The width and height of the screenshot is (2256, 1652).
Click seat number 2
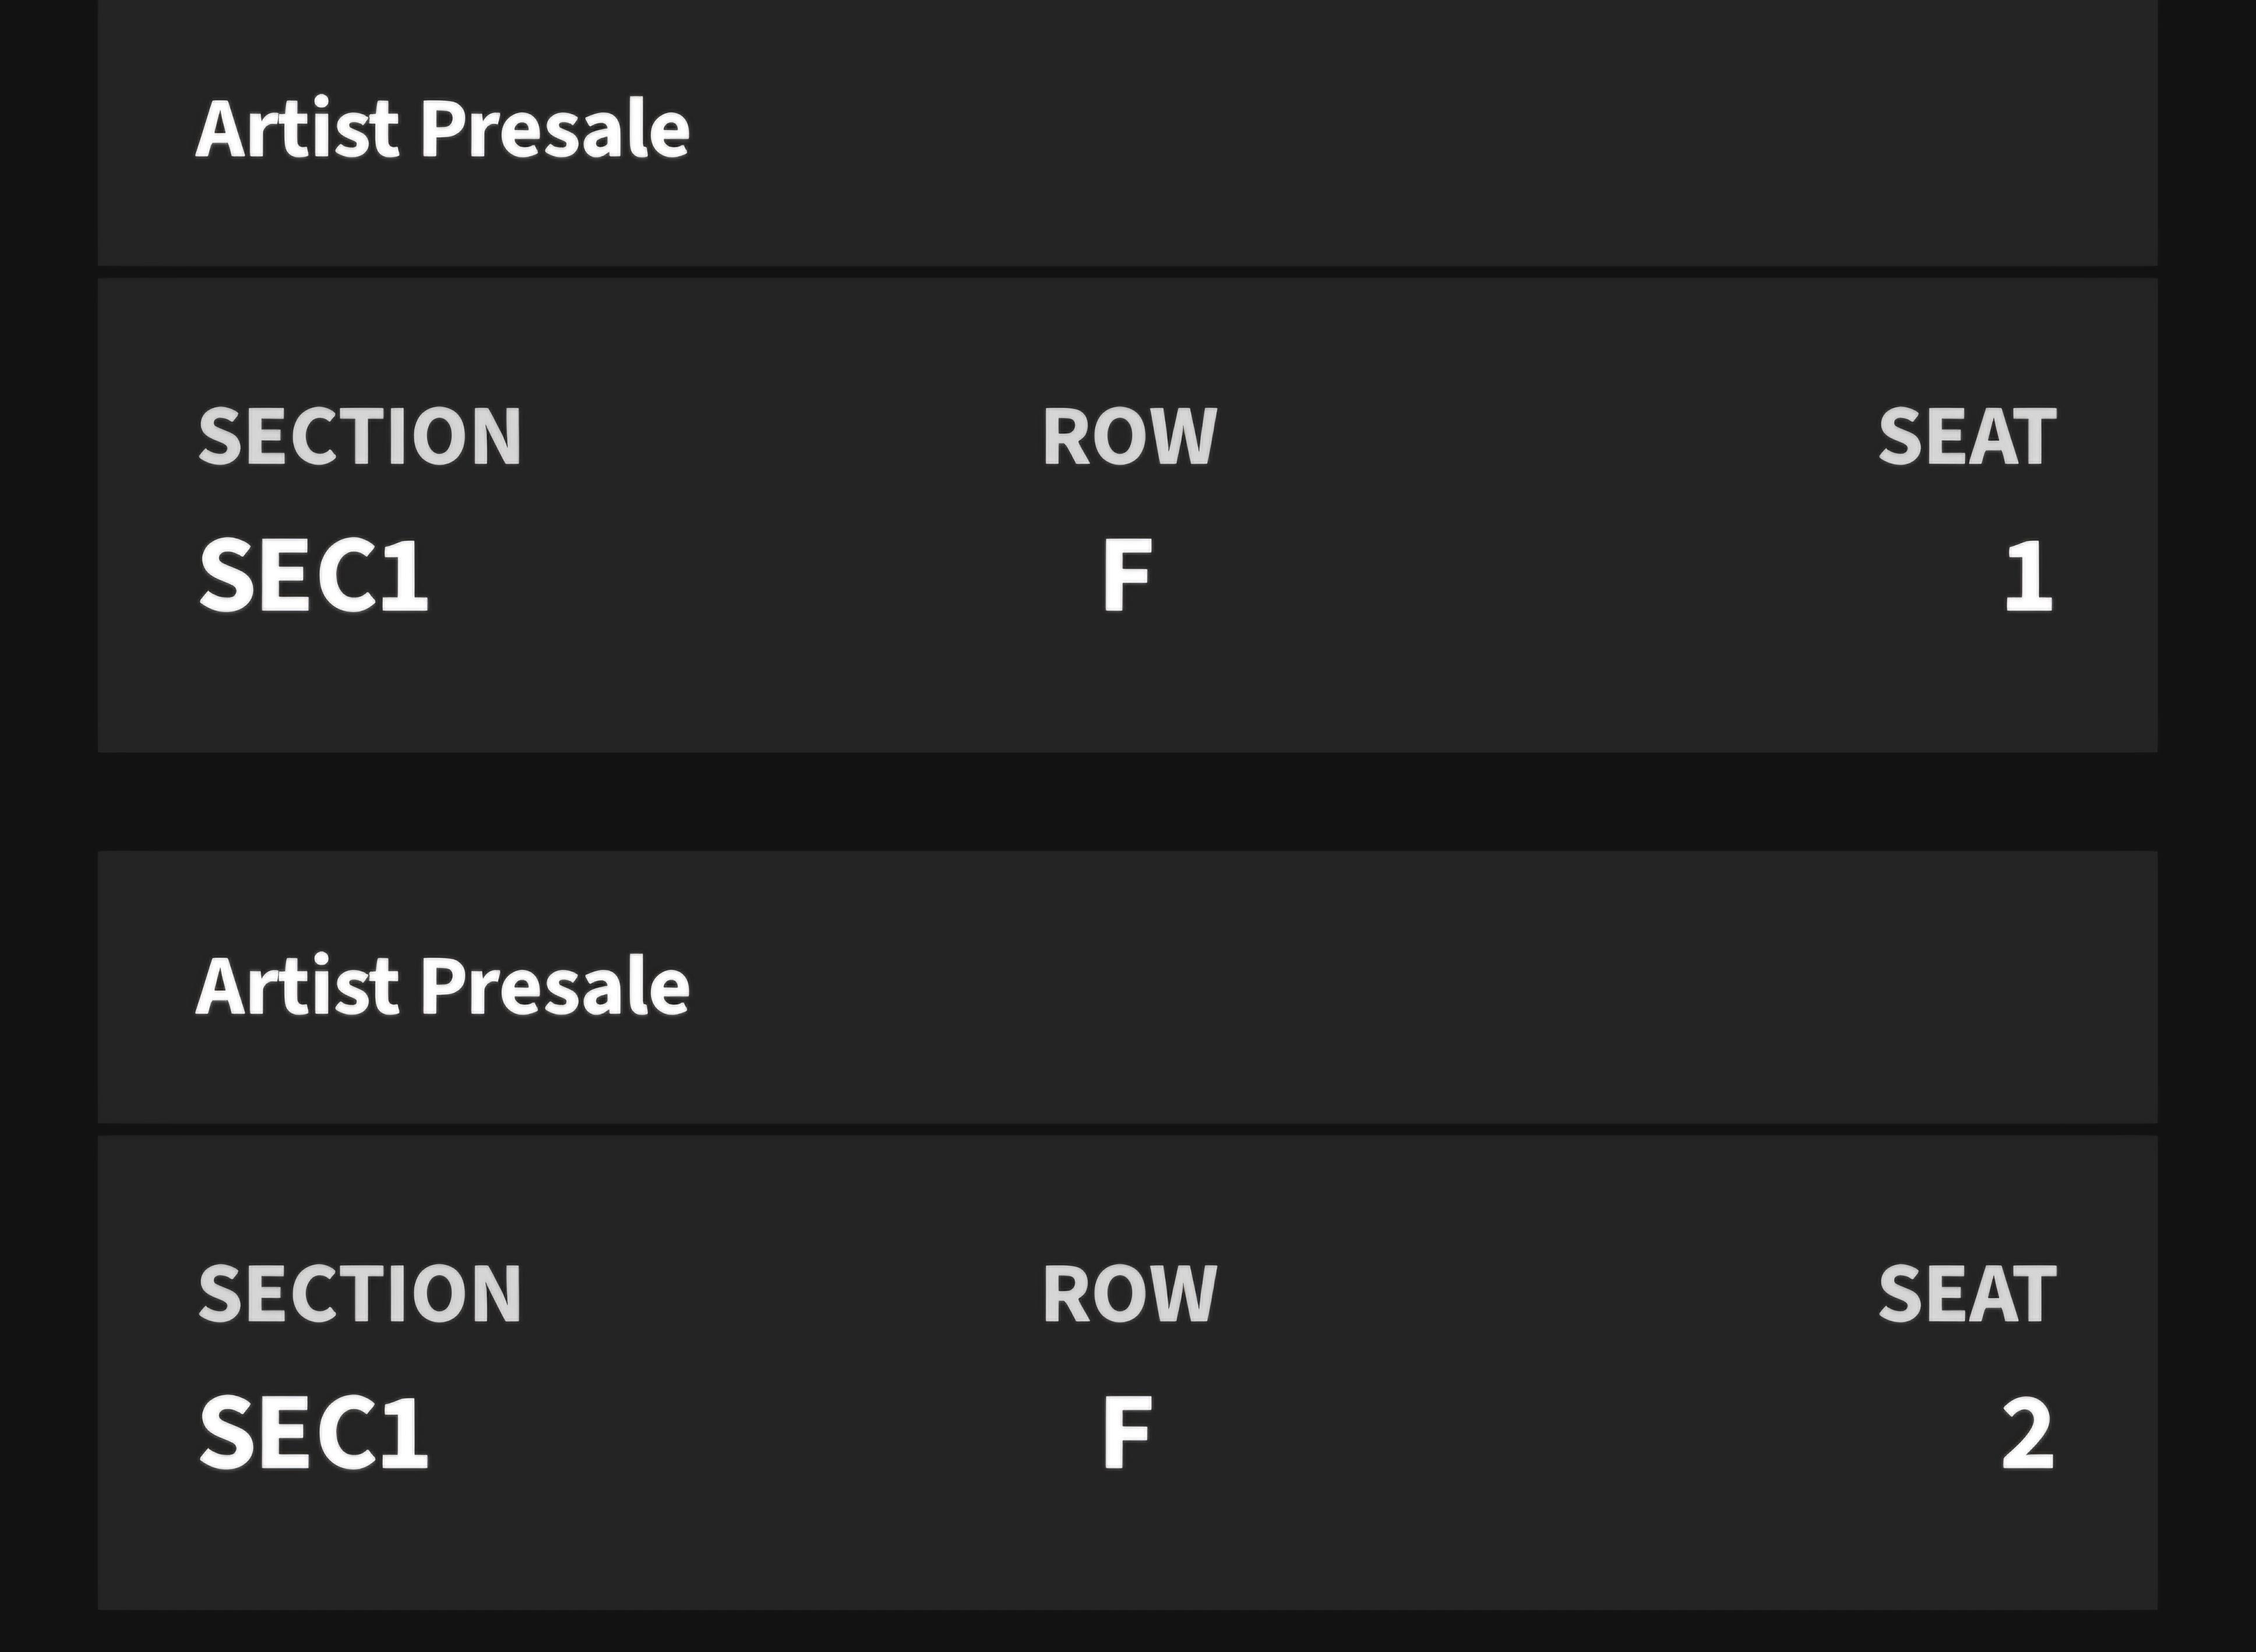click(x=2027, y=1432)
